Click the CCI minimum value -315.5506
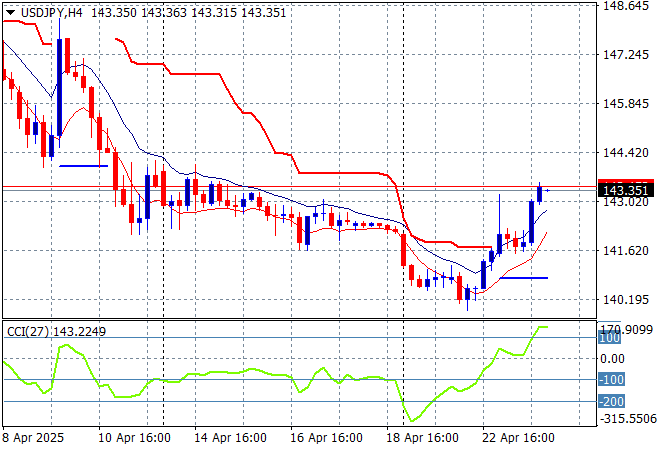This screenshot has height=450, width=660. point(628,419)
